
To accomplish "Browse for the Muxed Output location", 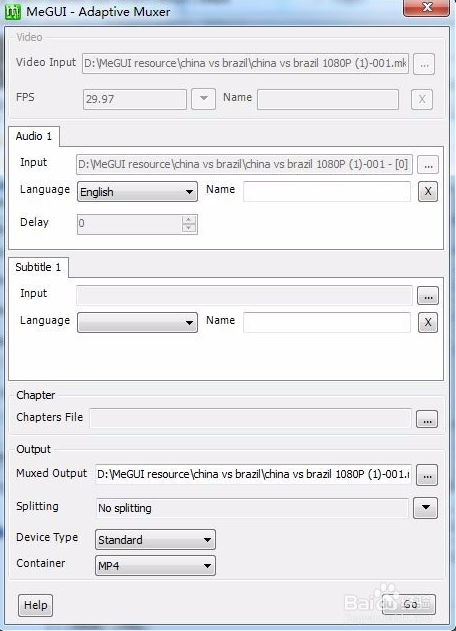I will click(427, 475).
